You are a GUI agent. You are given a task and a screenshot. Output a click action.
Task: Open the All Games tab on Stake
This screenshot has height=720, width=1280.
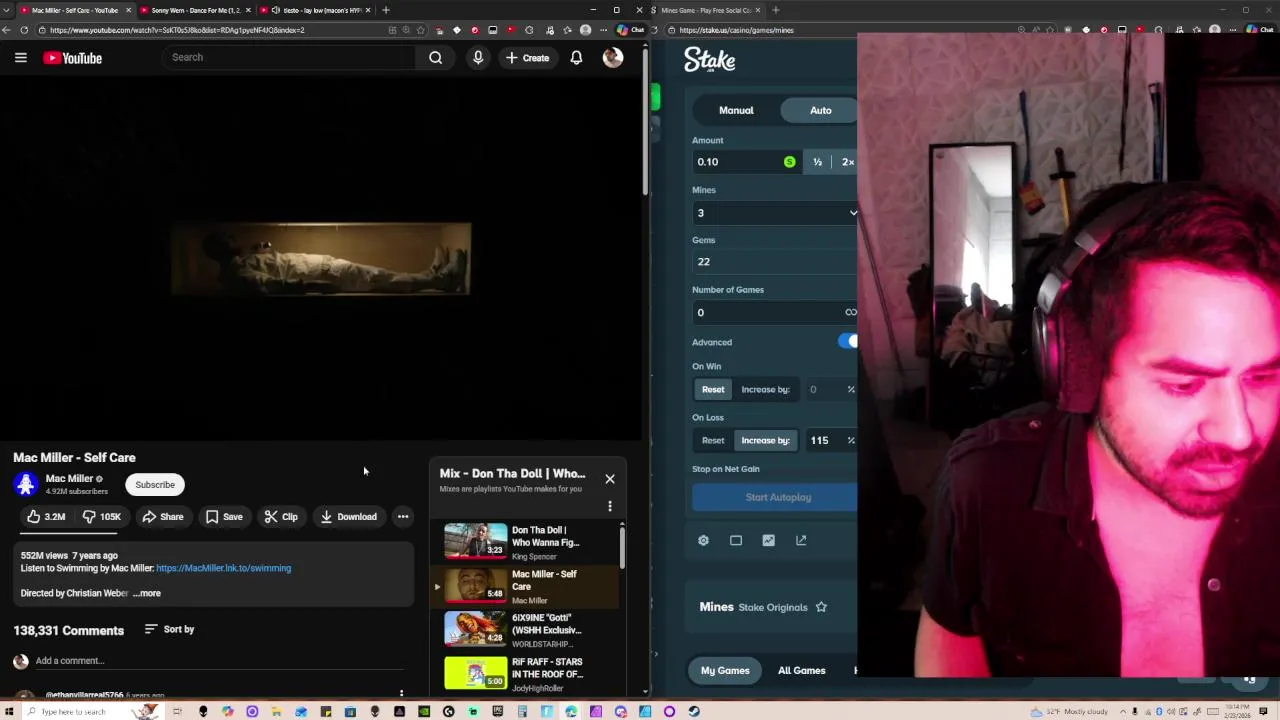801,671
